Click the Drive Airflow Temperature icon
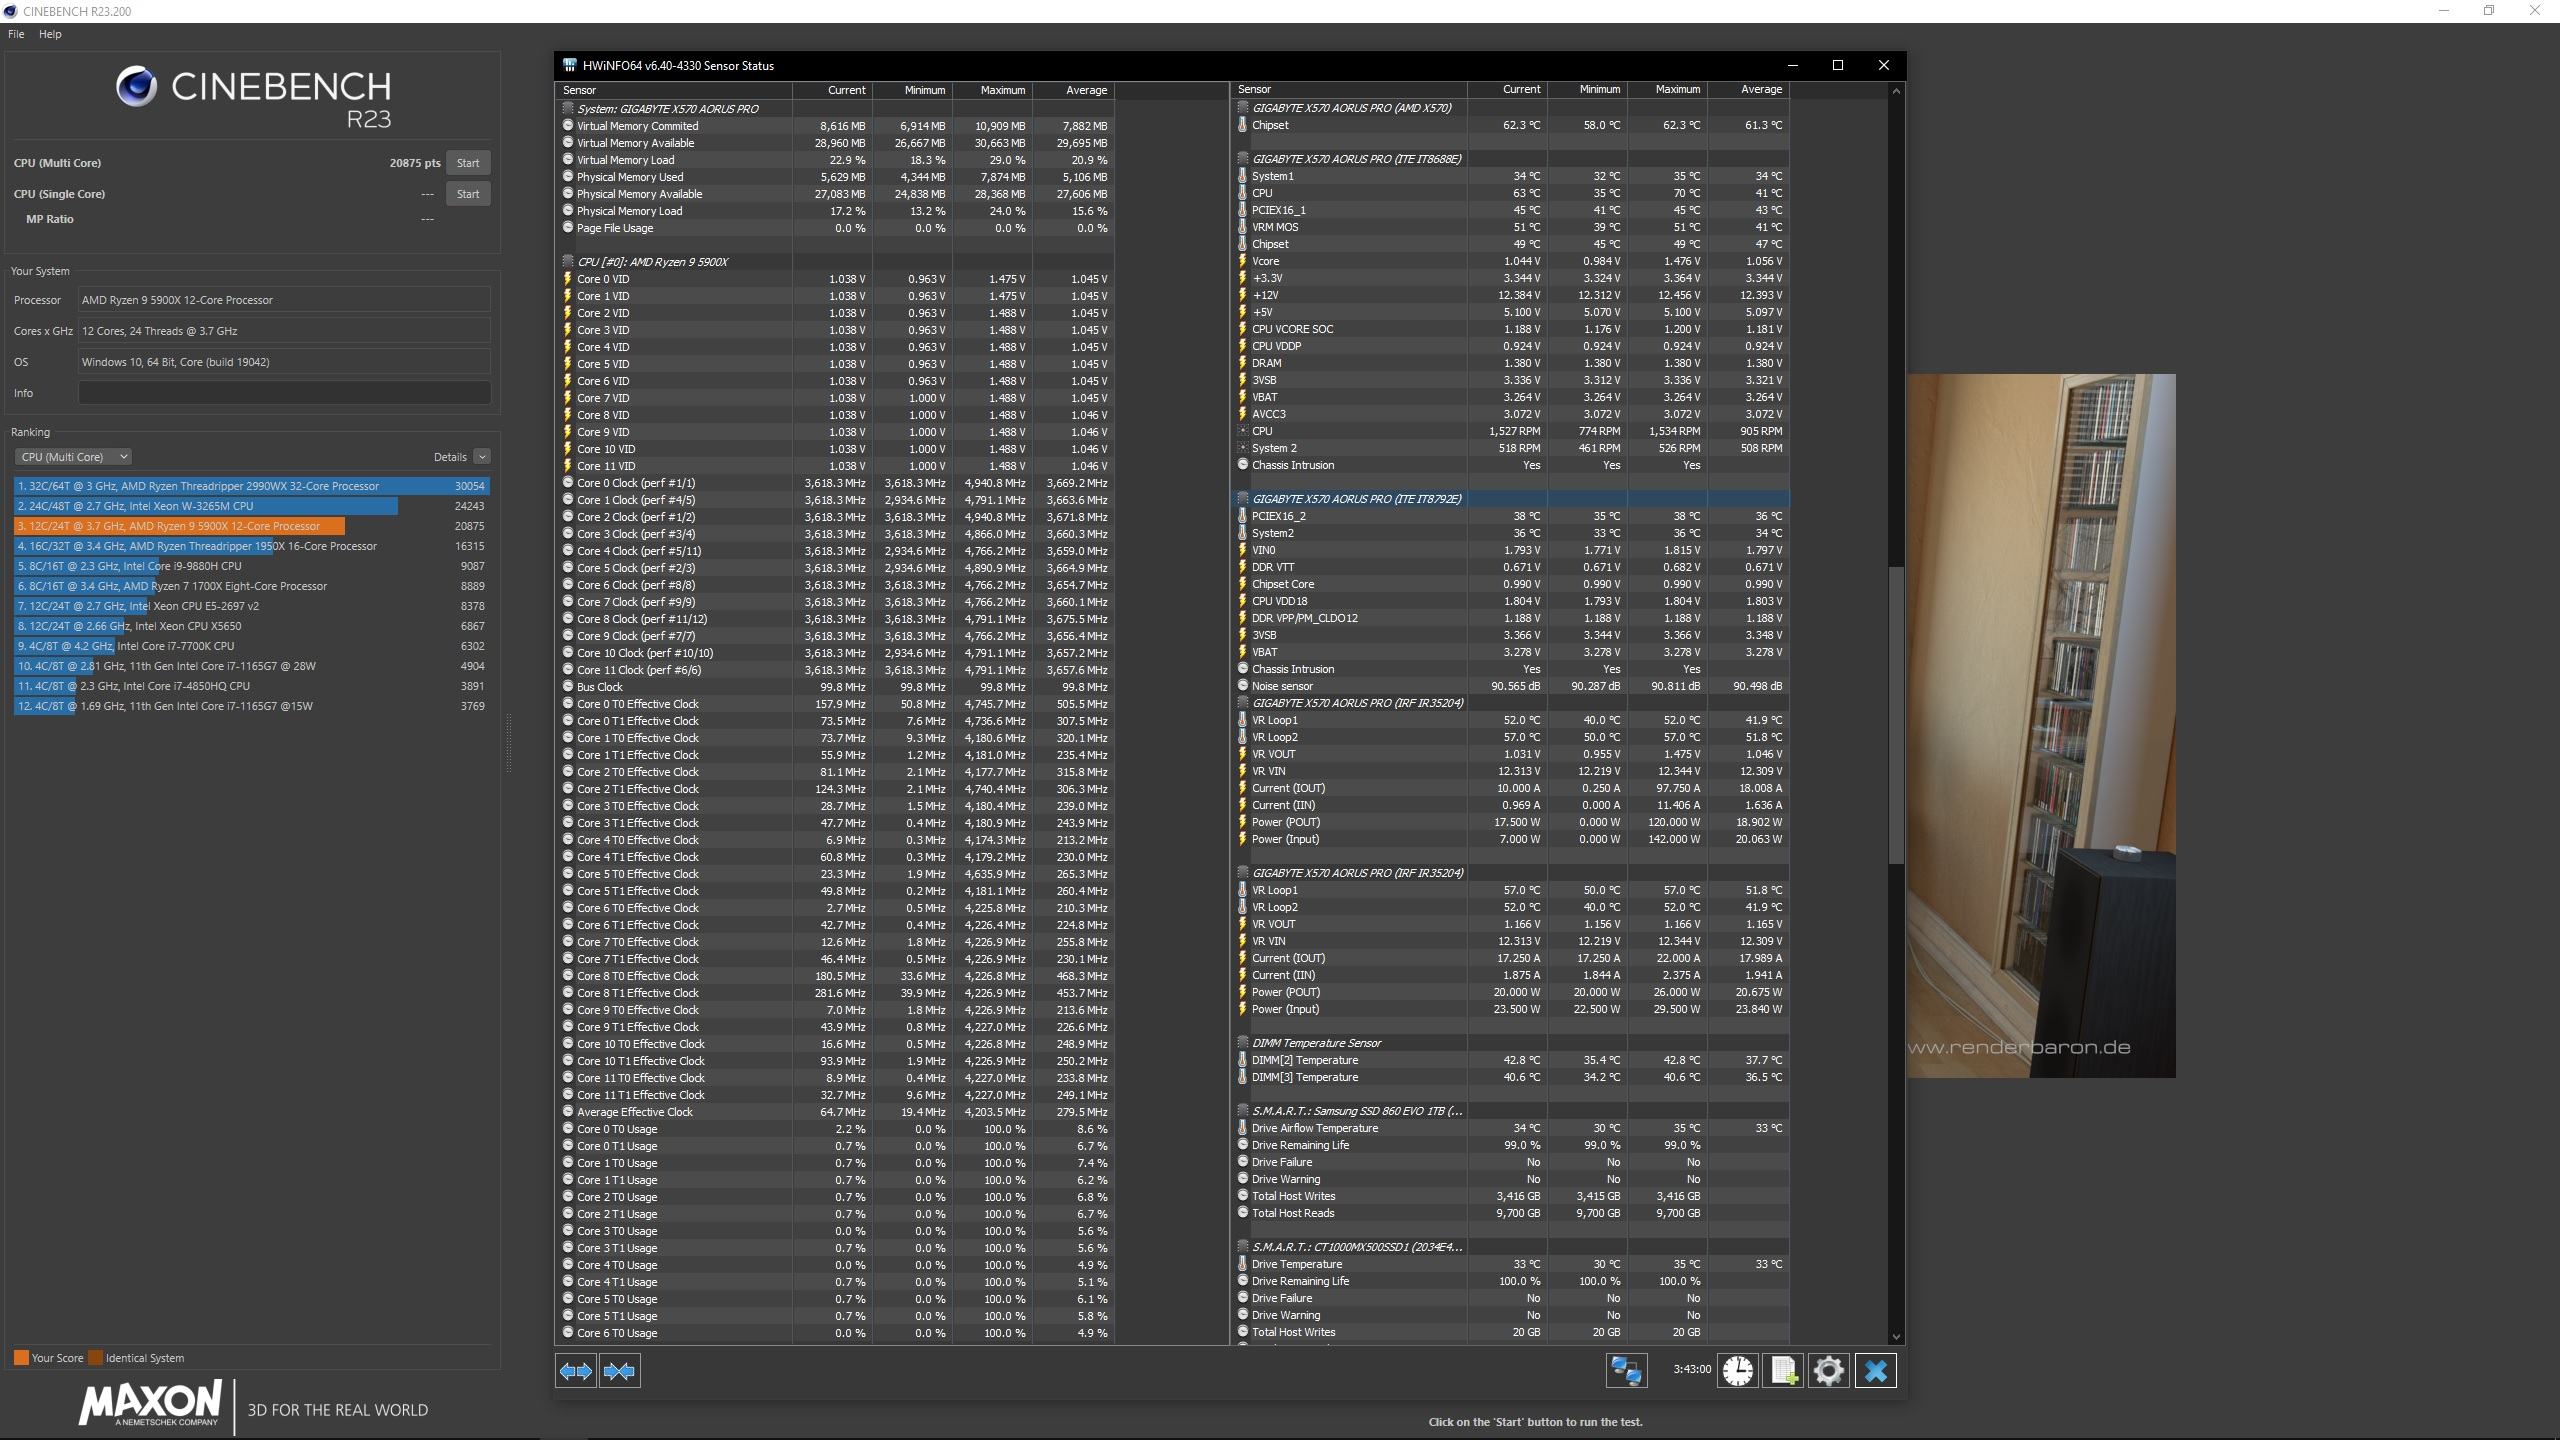Screen dimensions: 2560x1440 1243,1128
